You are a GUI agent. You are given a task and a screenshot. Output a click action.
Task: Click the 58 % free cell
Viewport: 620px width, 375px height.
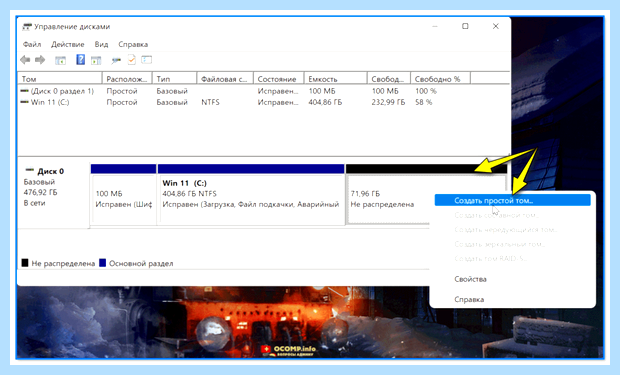tap(423, 102)
